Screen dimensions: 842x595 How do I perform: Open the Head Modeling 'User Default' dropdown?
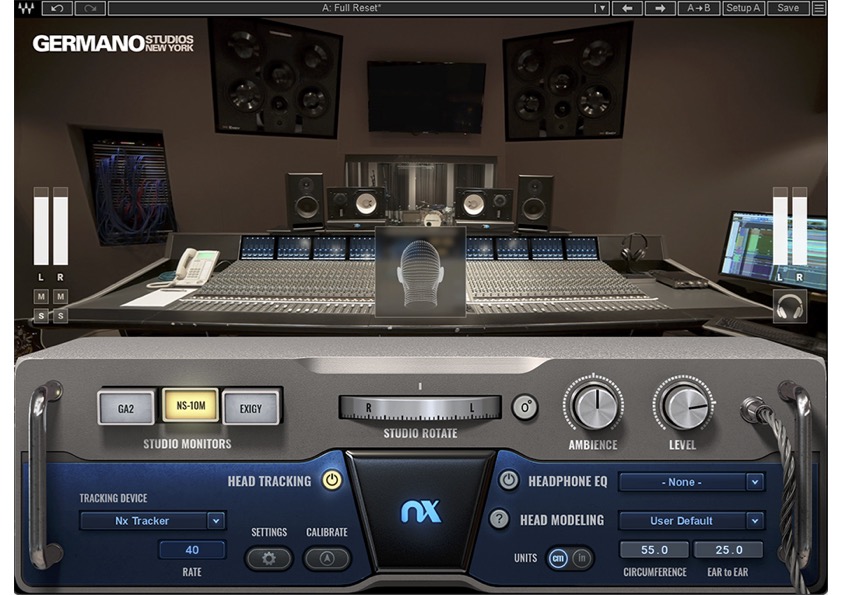coord(692,520)
